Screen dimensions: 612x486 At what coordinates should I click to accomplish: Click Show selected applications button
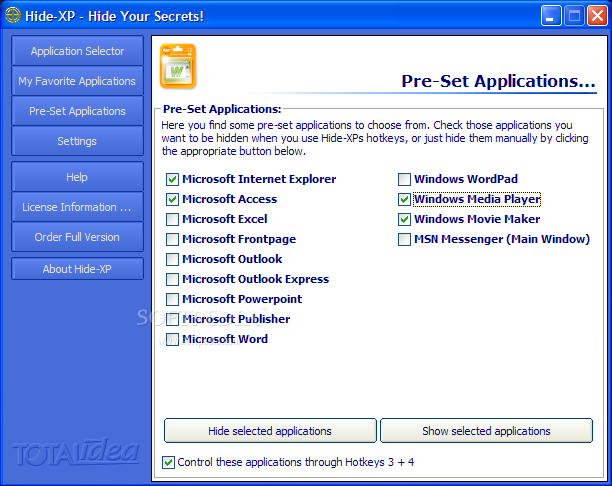486,431
